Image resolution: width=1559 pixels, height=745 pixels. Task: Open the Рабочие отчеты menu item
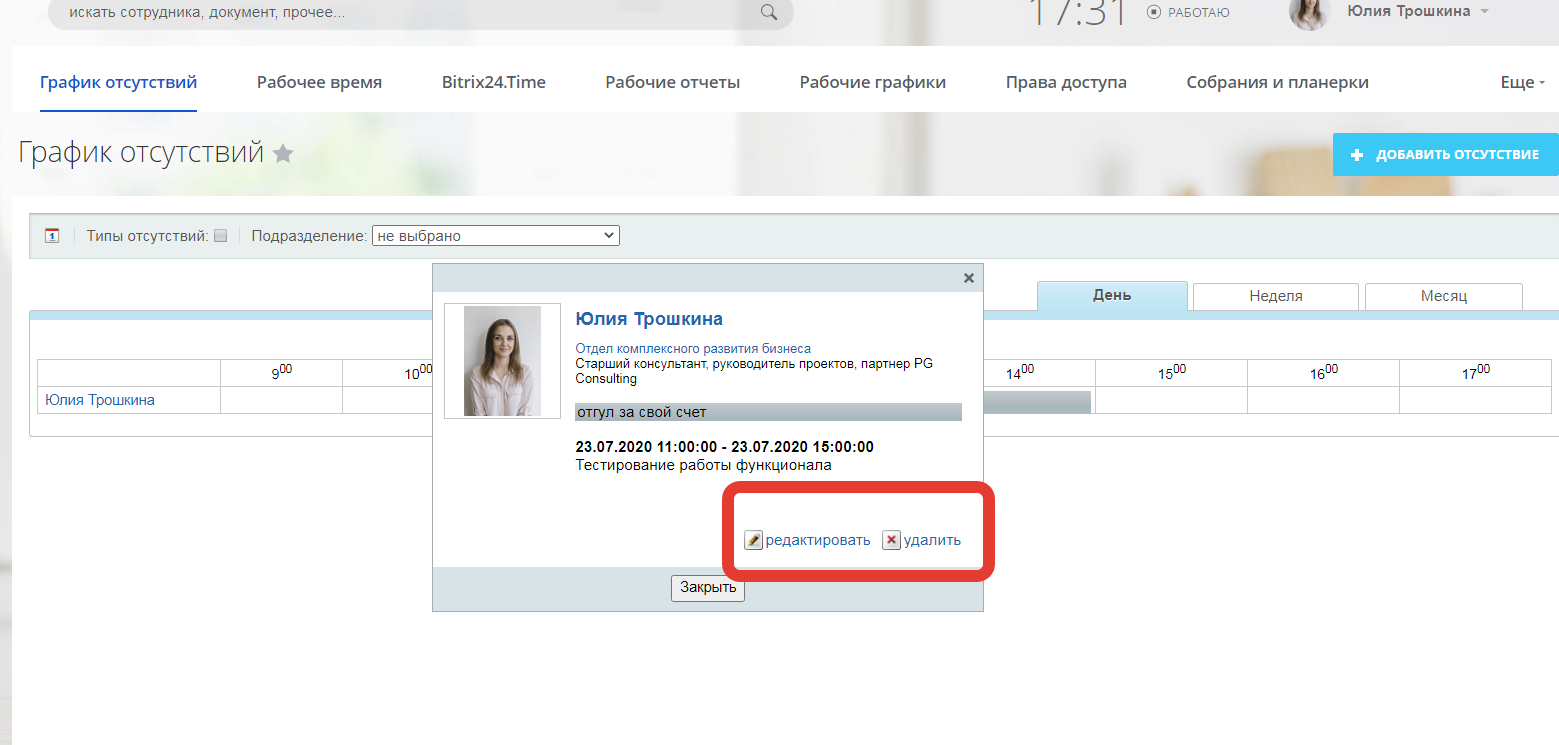tap(672, 83)
